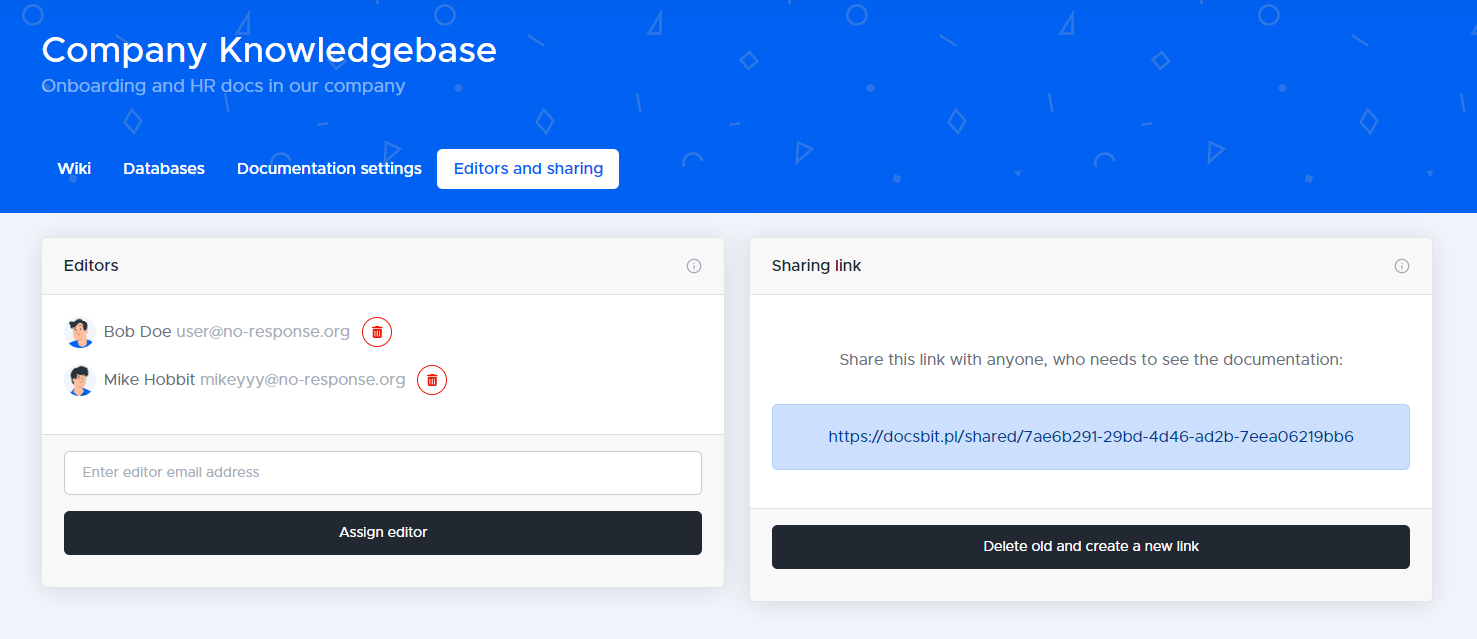
Task: Remove Mike Hobbit using trash icon
Action: coord(432,380)
